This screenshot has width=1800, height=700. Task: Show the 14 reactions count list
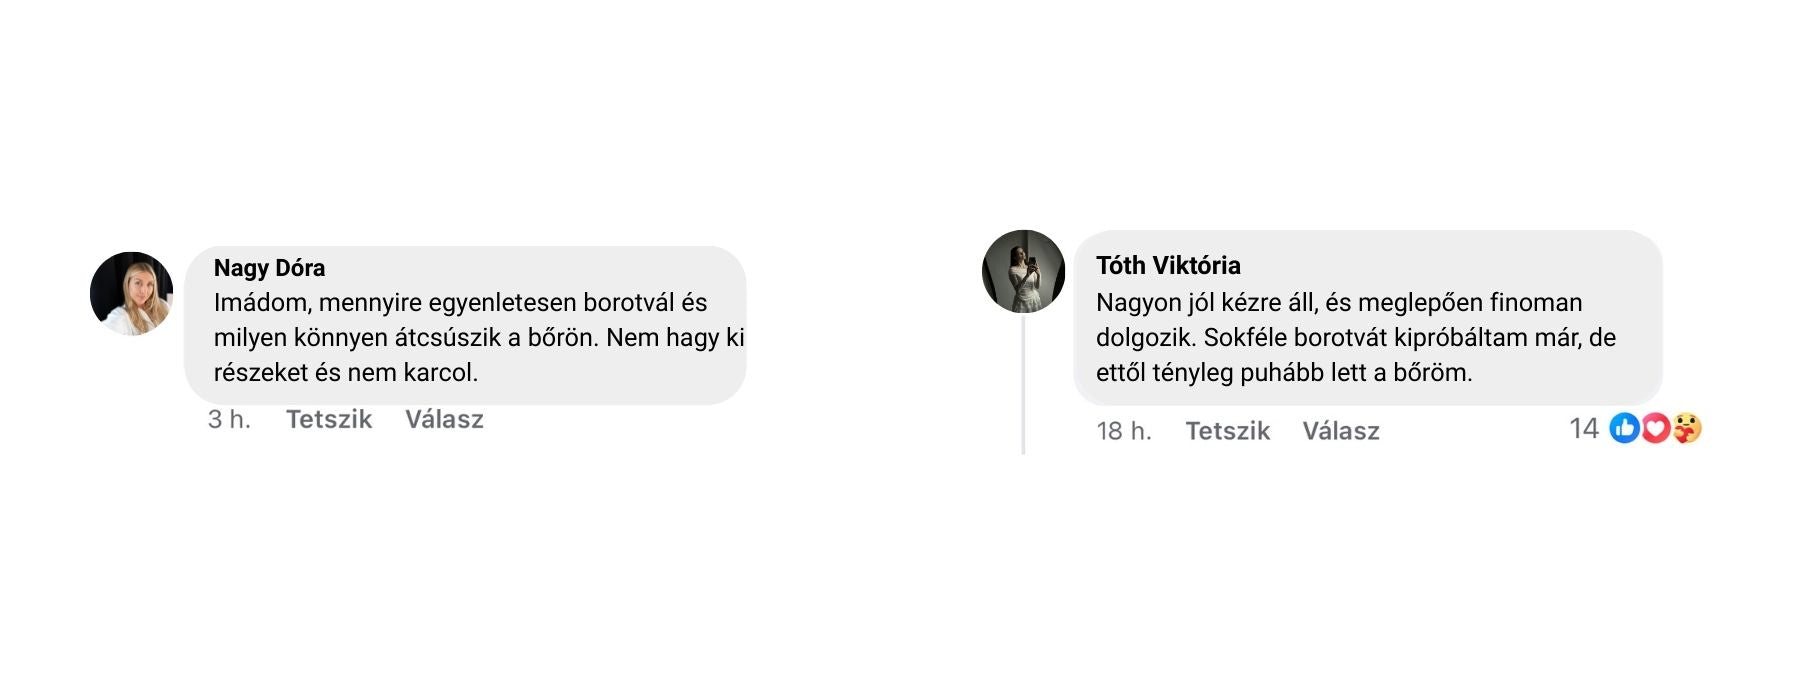point(1584,429)
